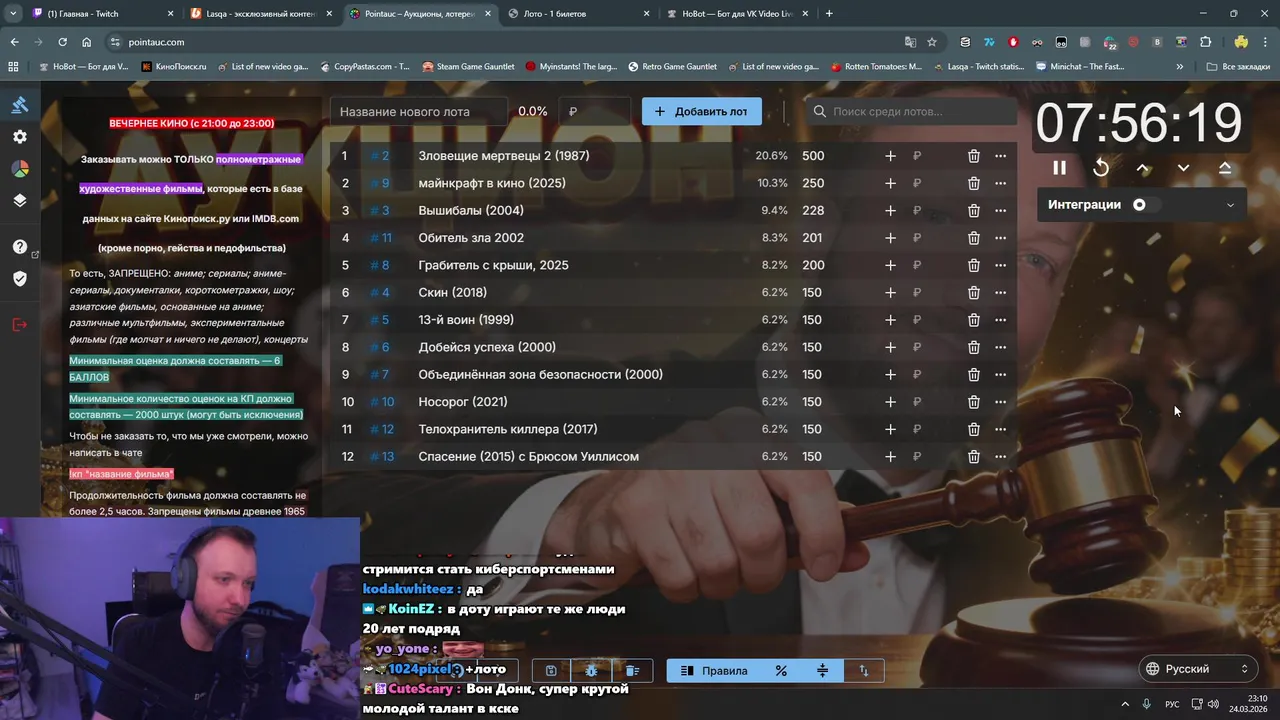1280x720 pixels.
Task: Show hidden system tray icons
Action: [1125, 704]
